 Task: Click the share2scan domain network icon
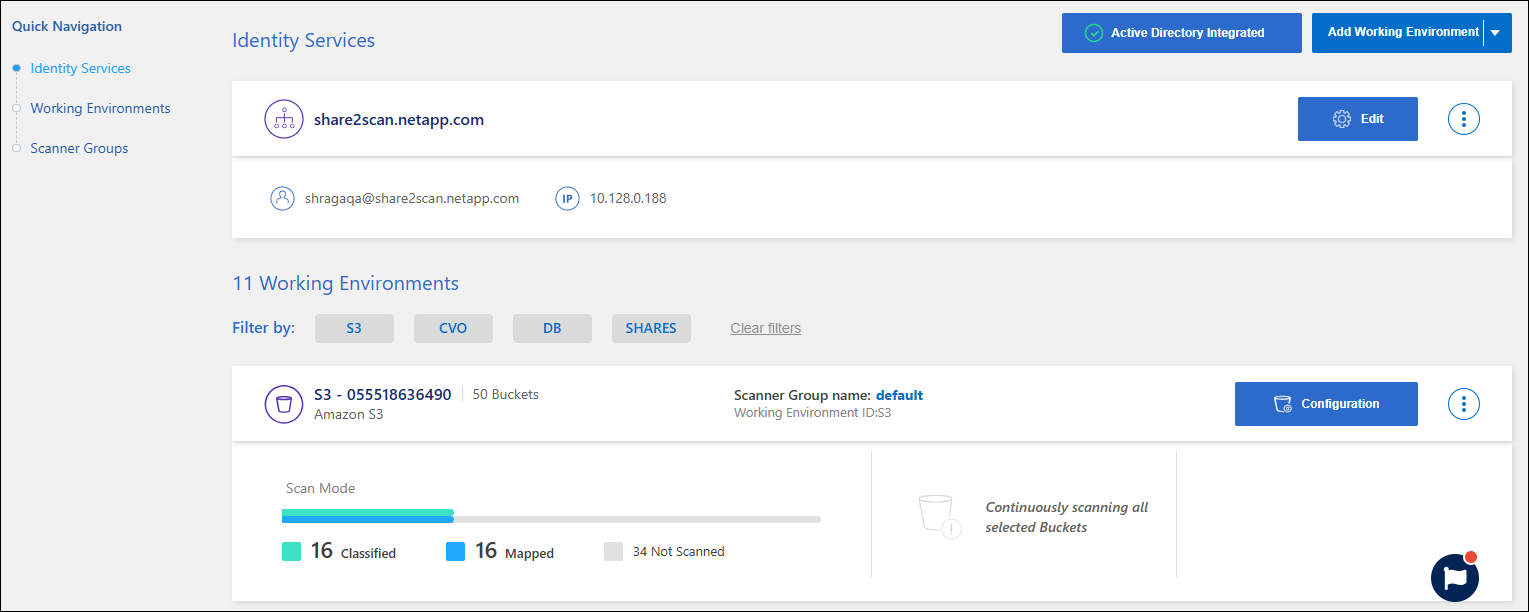click(283, 120)
